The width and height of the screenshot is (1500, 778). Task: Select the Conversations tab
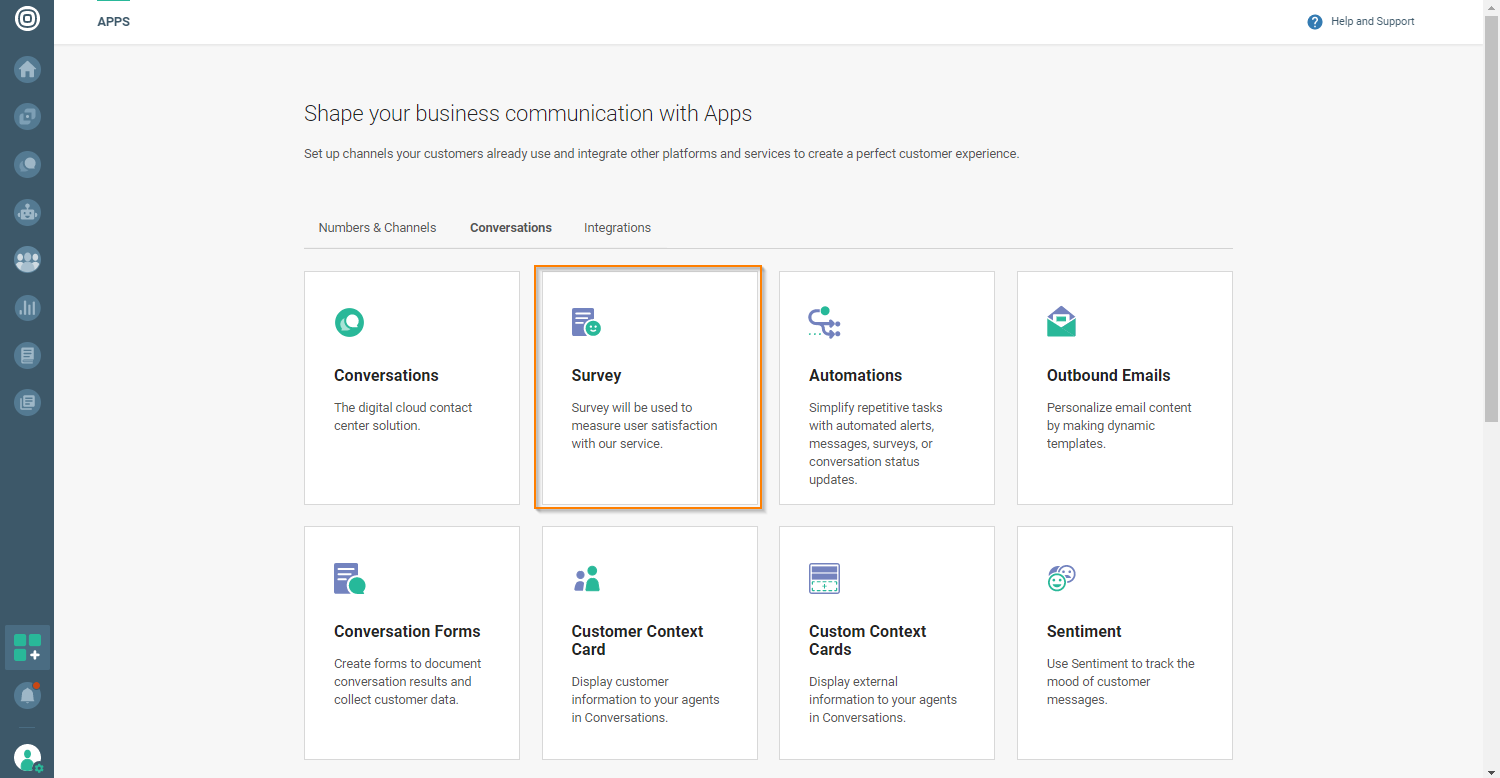(x=510, y=228)
